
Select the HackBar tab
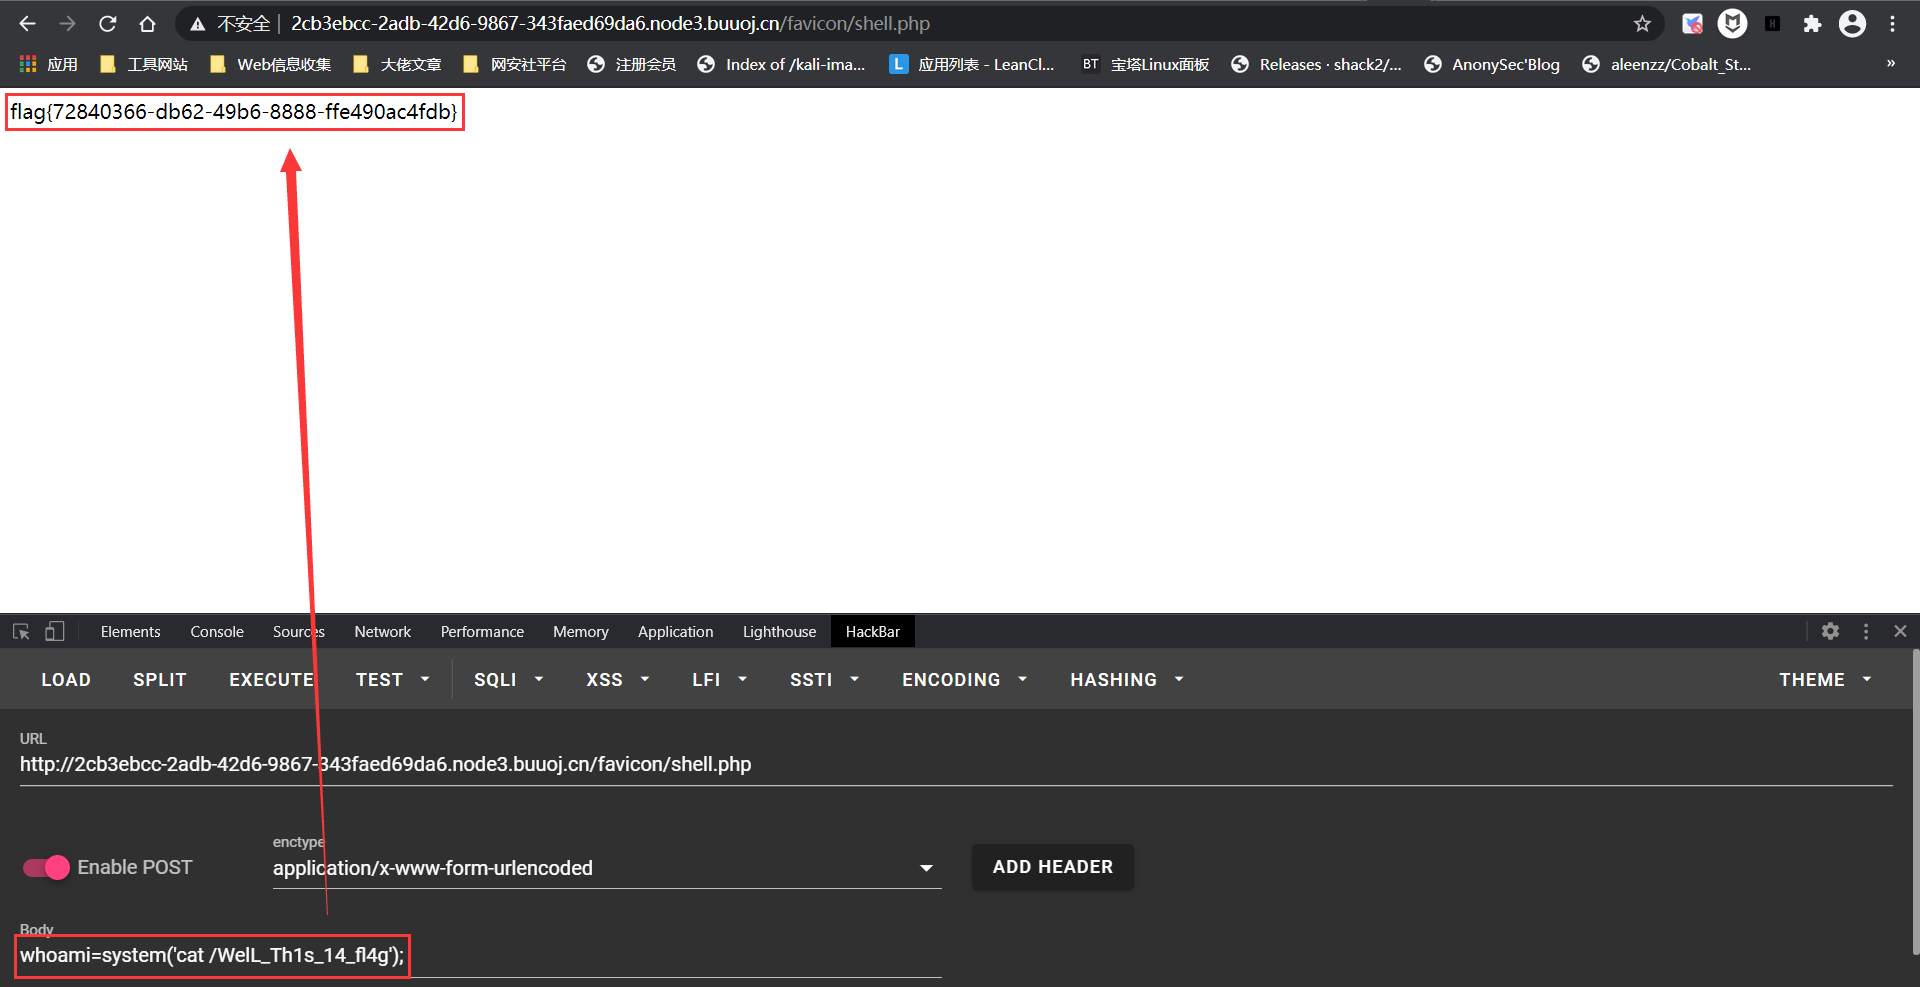872,632
